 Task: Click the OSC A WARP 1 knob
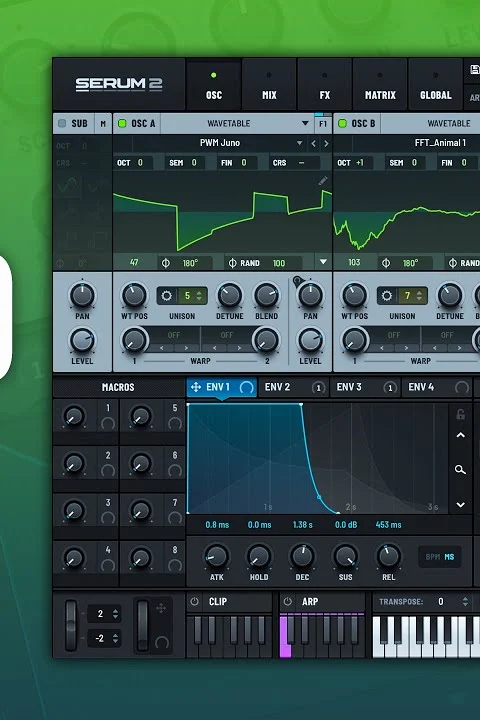pos(134,340)
